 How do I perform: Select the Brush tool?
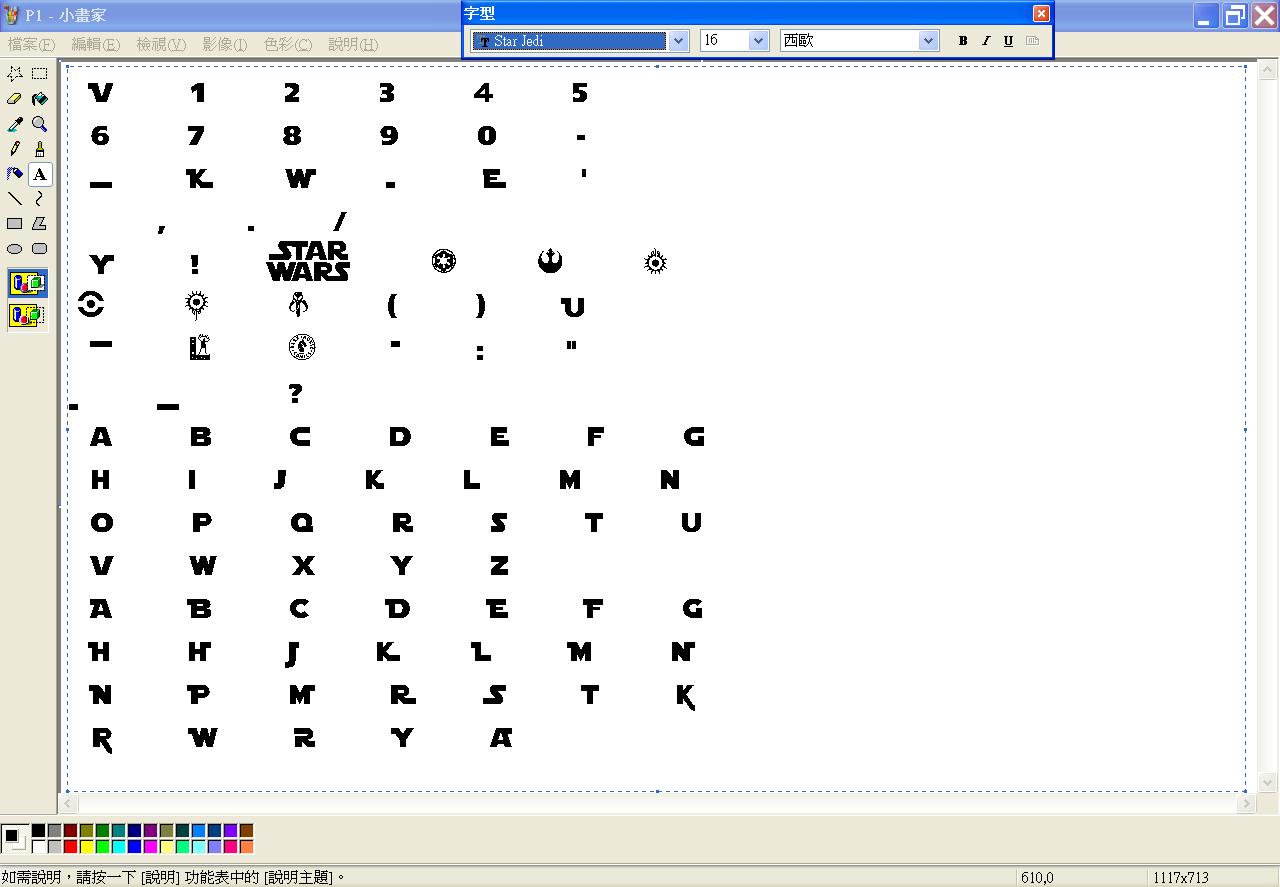pos(39,149)
